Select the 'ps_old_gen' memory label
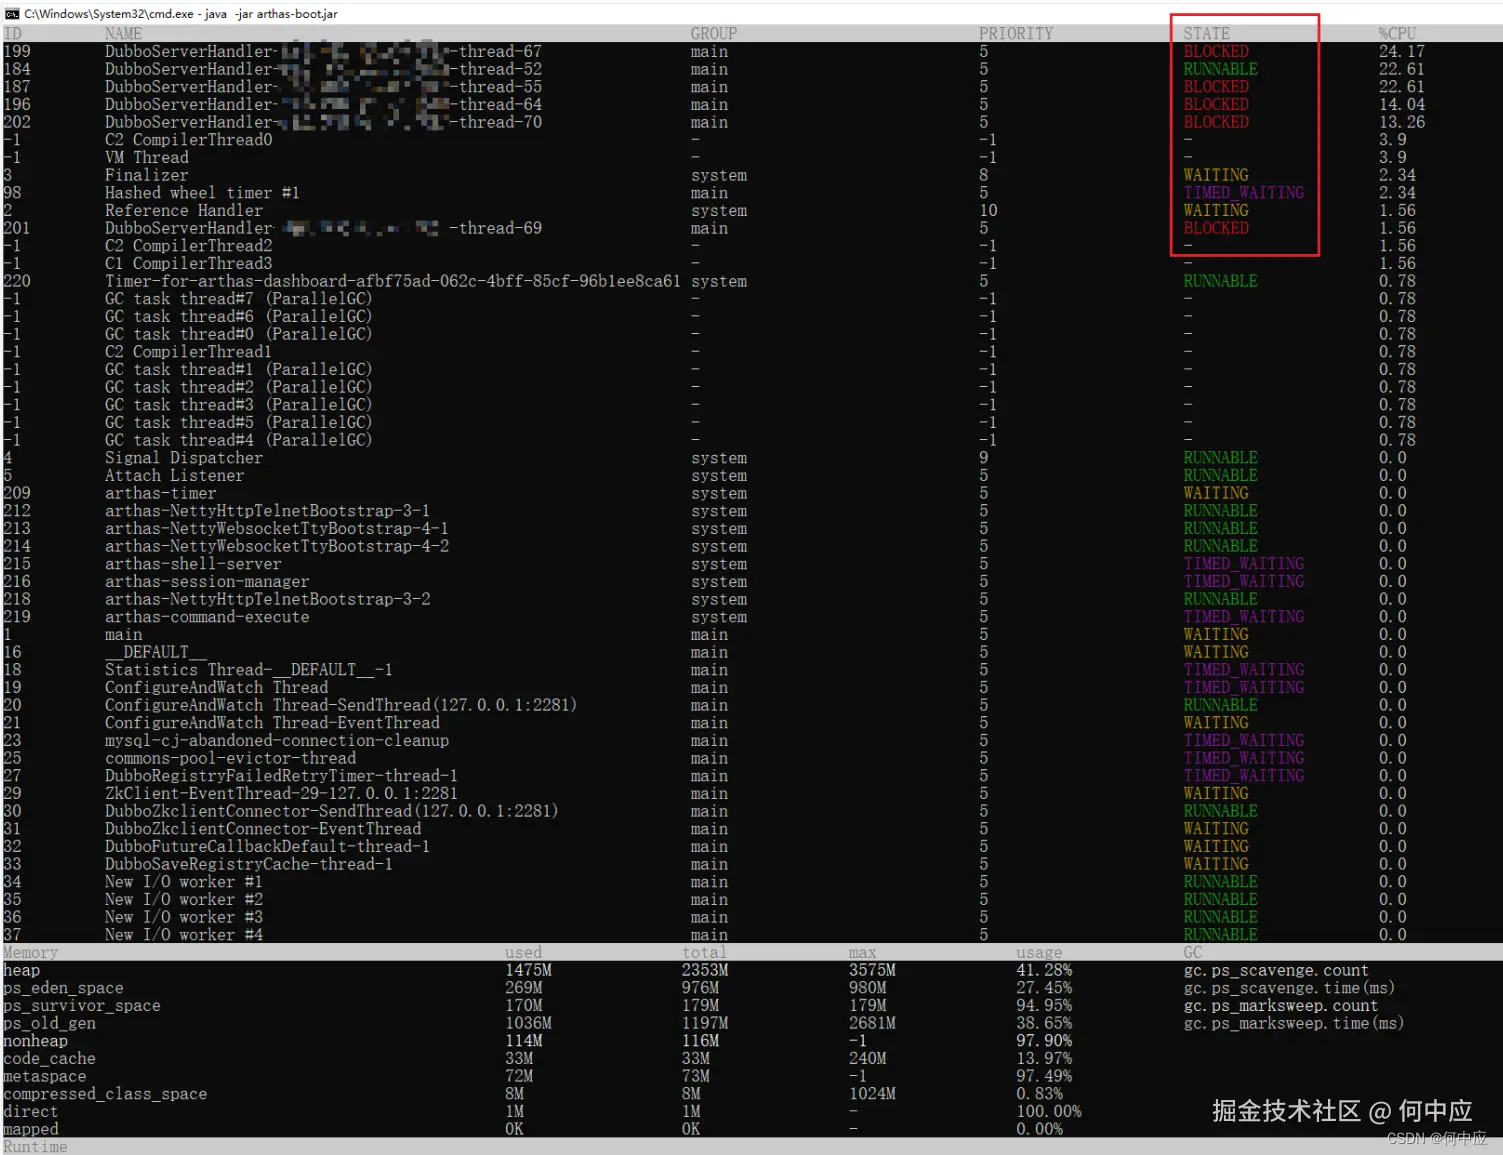This screenshot has width=1503, height=1155. 50,1023
